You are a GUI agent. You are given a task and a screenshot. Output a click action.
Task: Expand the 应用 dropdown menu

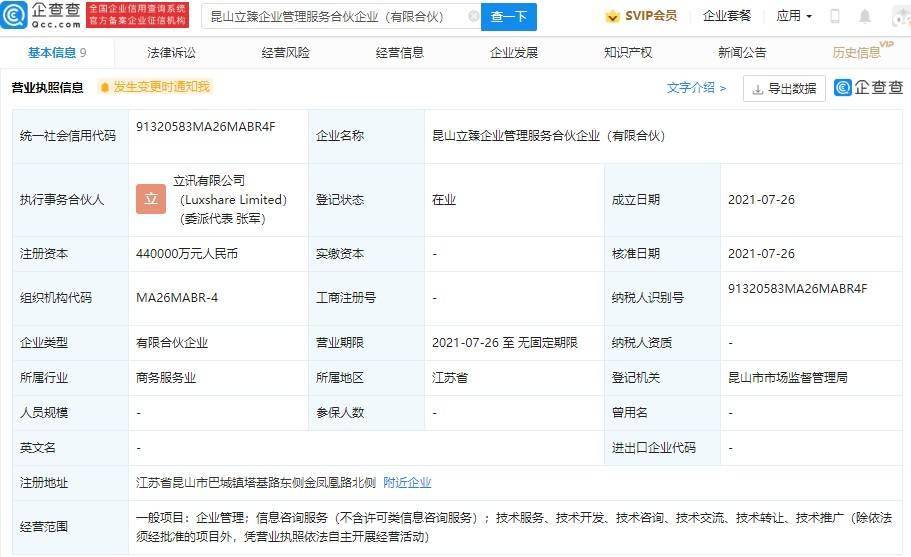[x=794, y=16]
